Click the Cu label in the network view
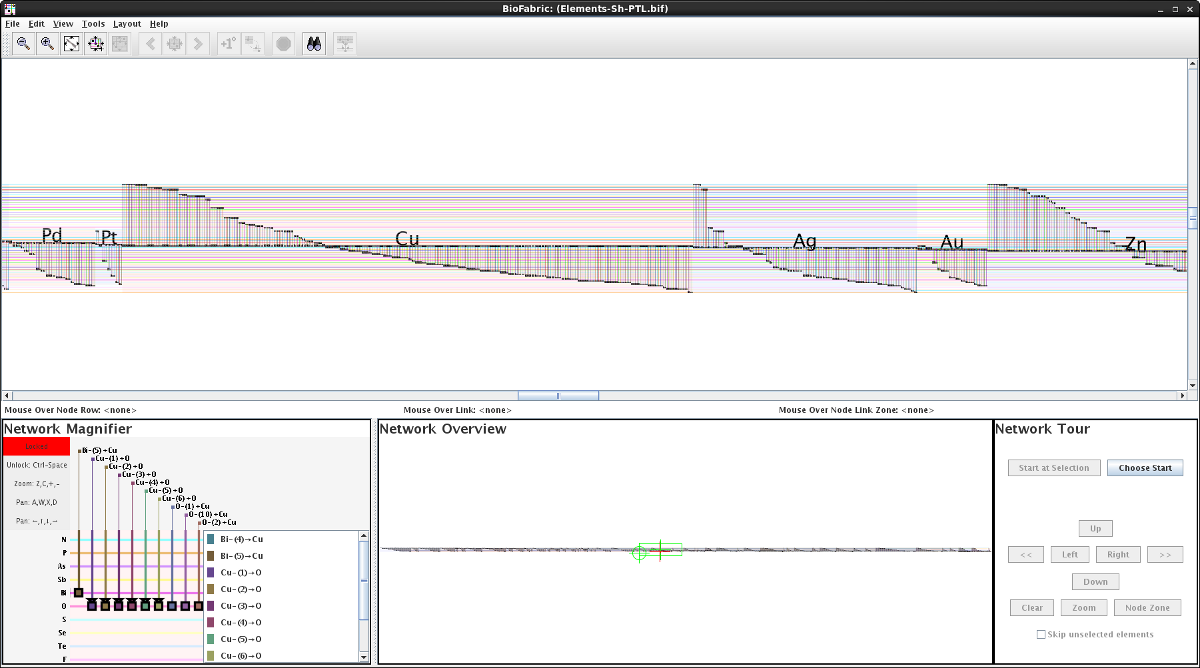This screenshot has height=668, width=1200. tap(407, 239)
